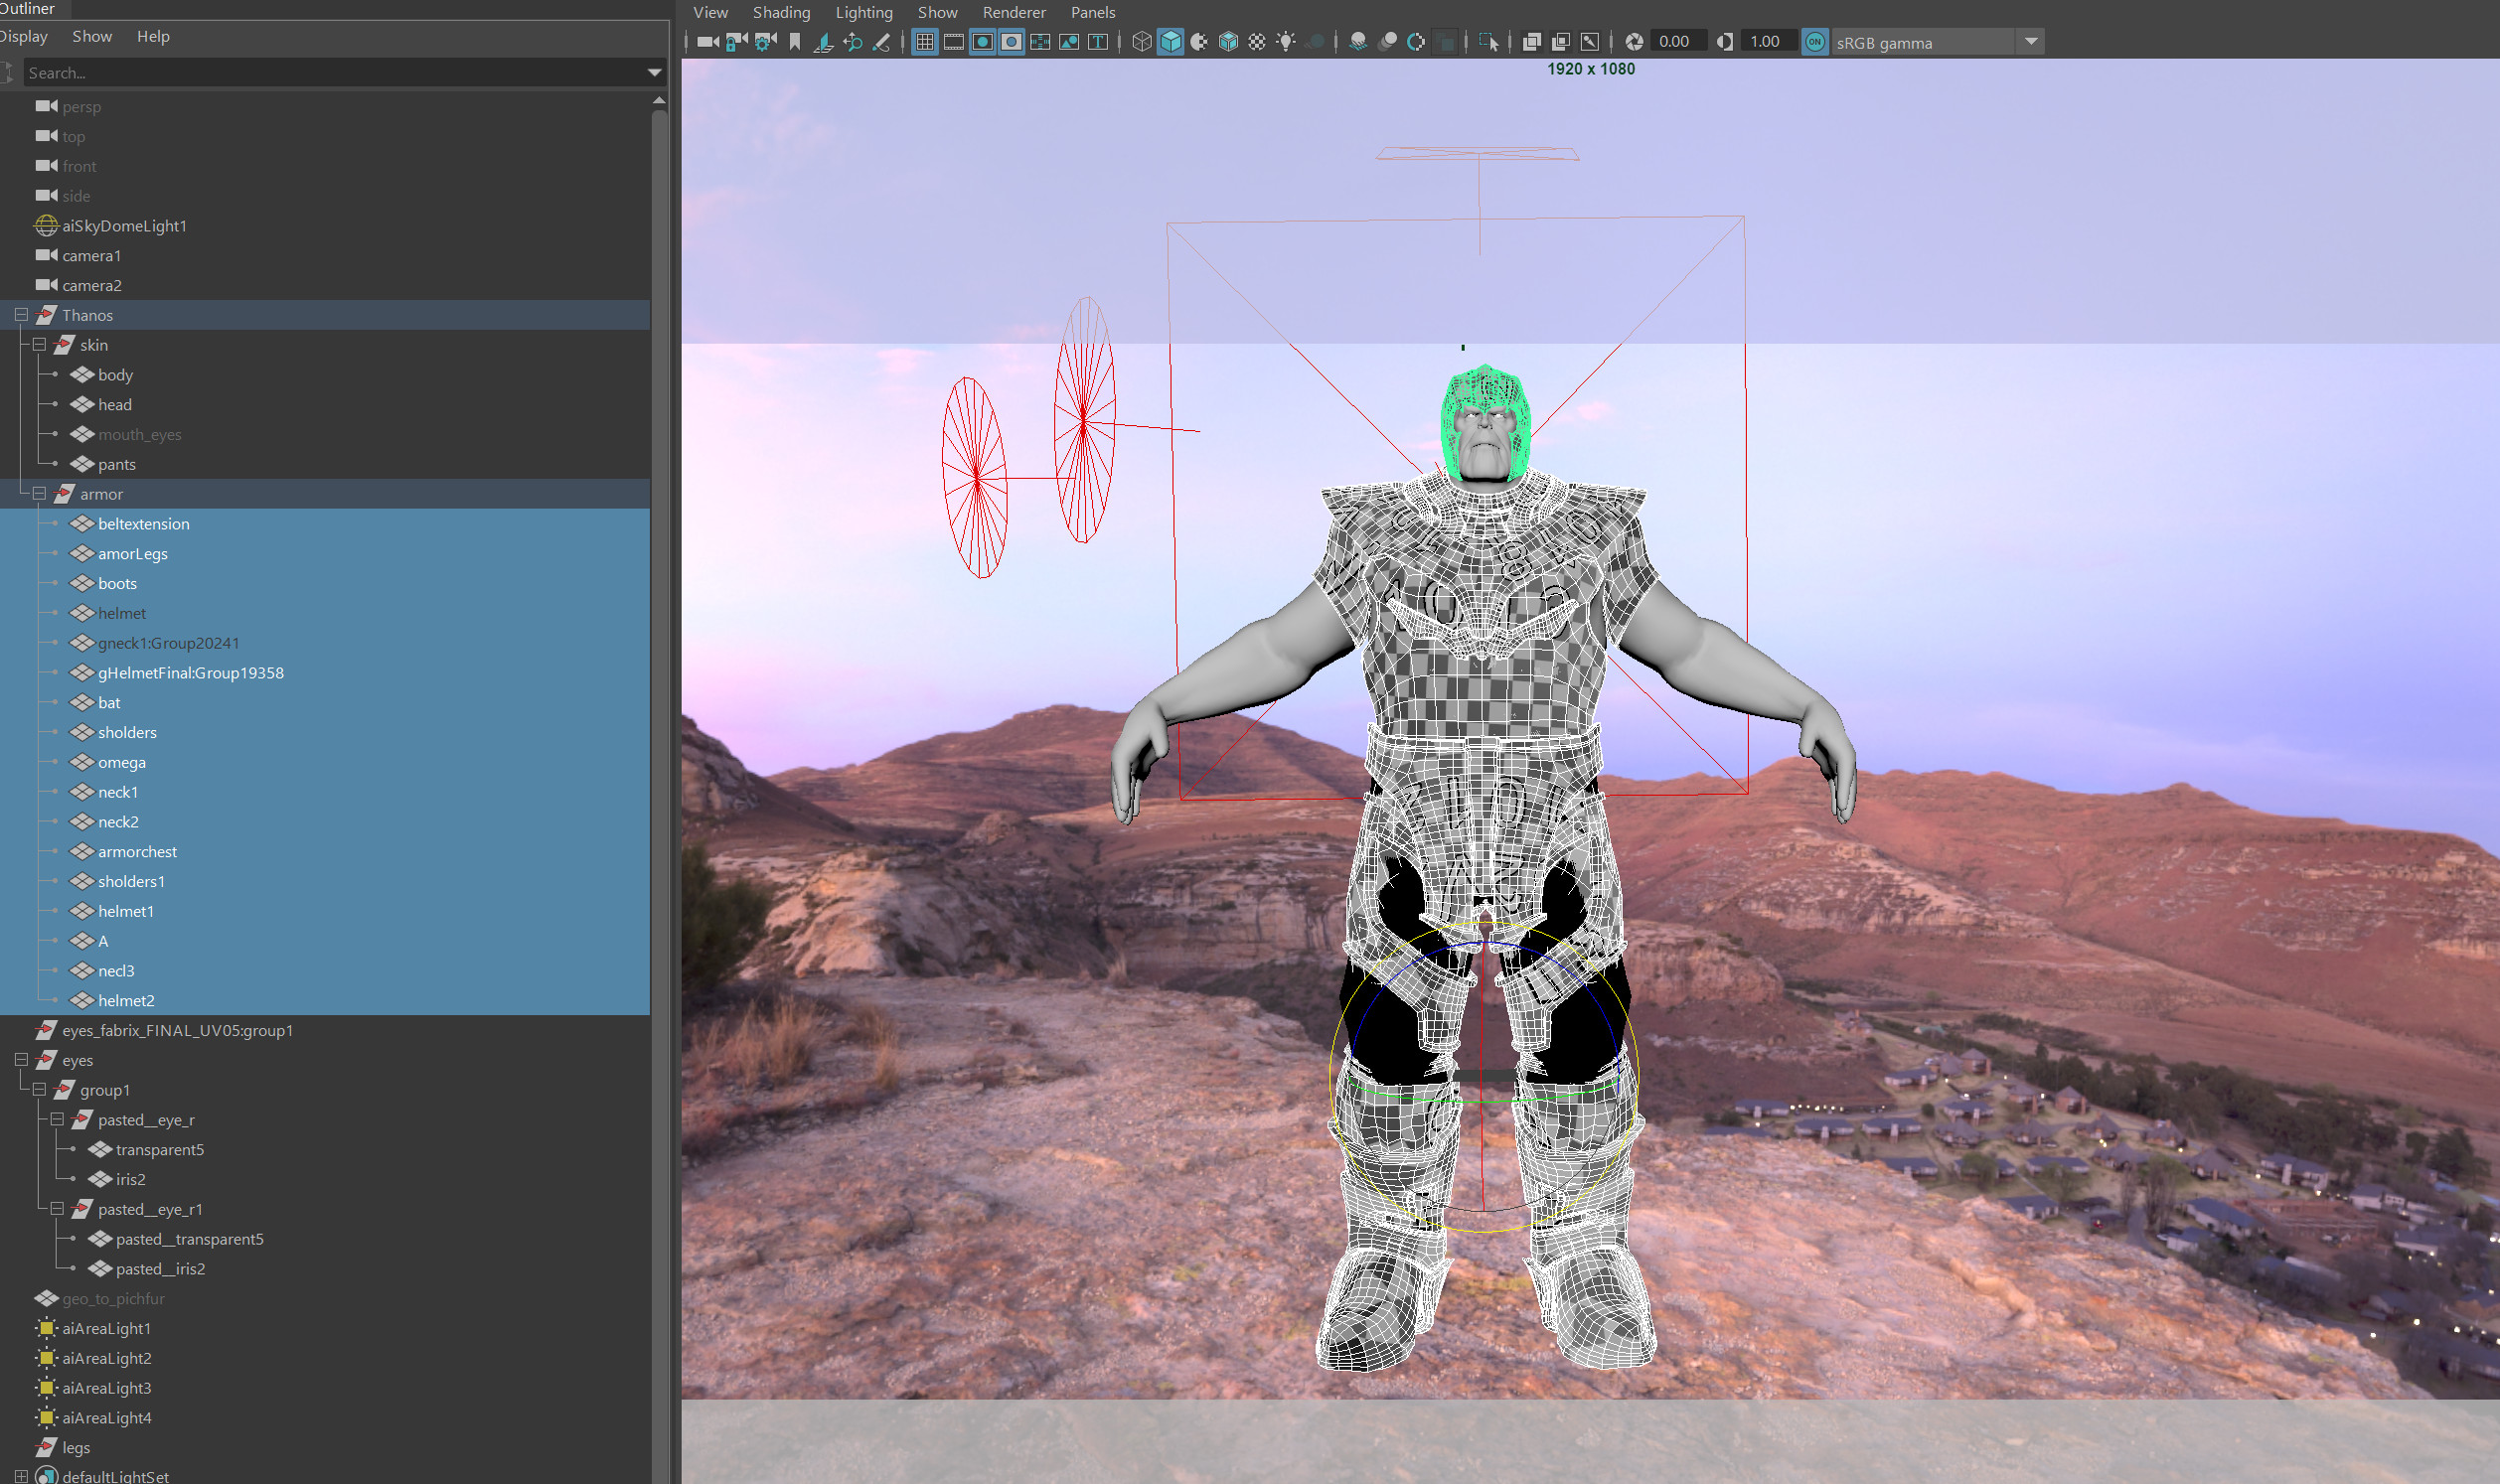
Task: Expand the defaultLightSet node
Action: pos(21,1475)
